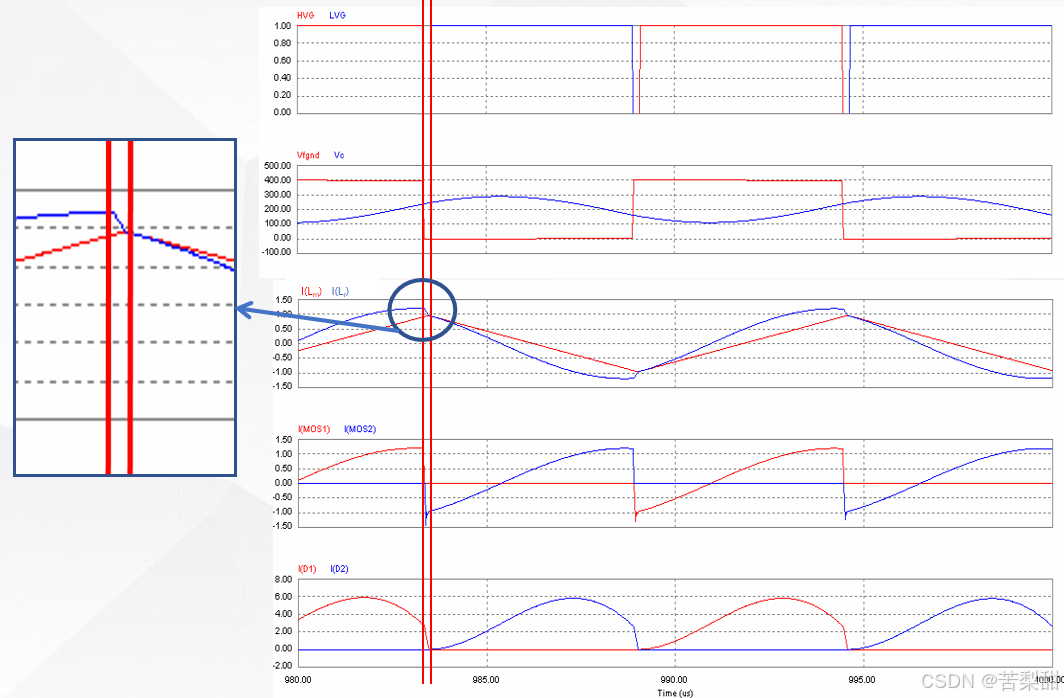1064x698 pixels.
Task: Click the 0.20 value on HVG plot axis
Action: click(x=282, y=95)
